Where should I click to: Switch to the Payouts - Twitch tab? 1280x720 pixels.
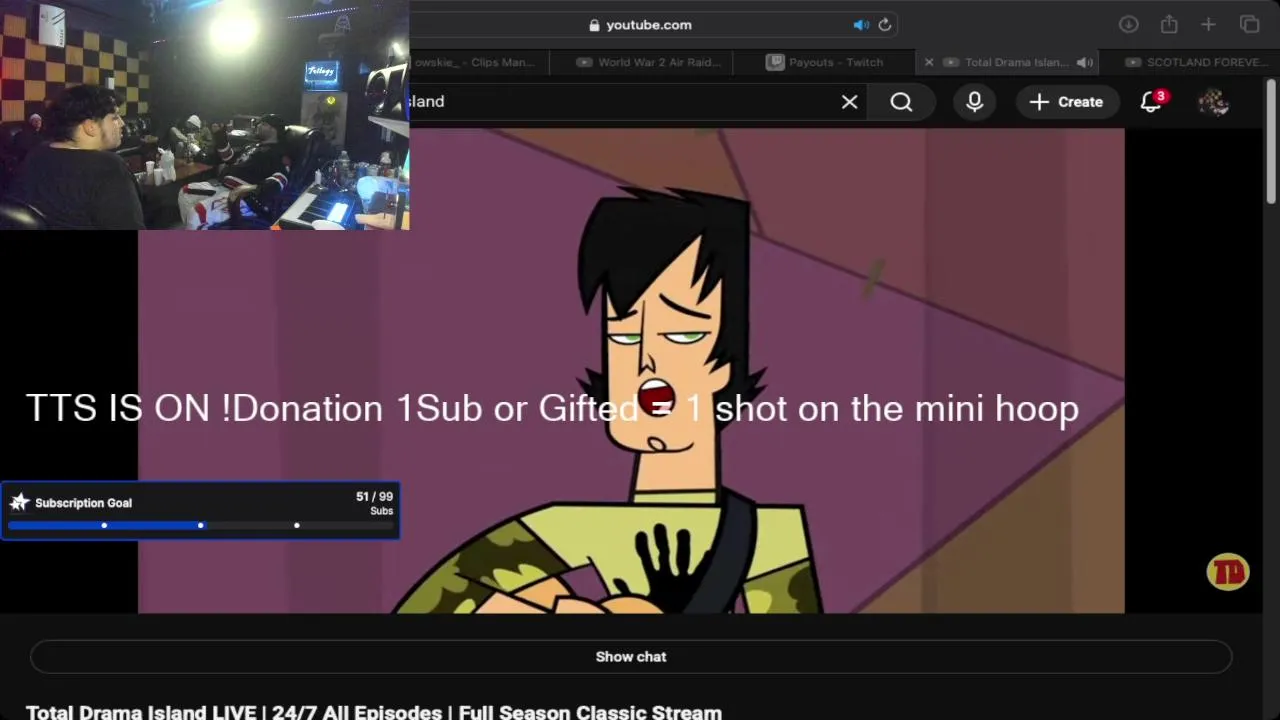[x=826, y=62]
